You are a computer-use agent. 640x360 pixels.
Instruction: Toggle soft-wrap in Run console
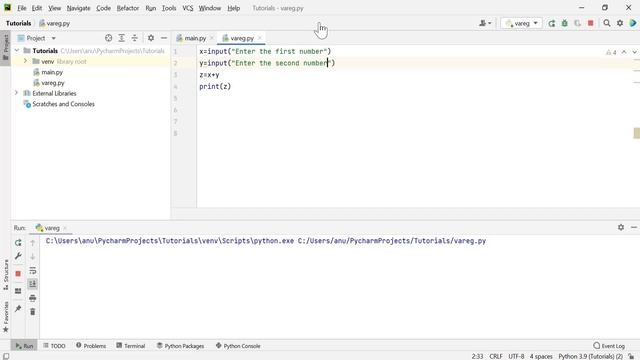tap(33, 271)
